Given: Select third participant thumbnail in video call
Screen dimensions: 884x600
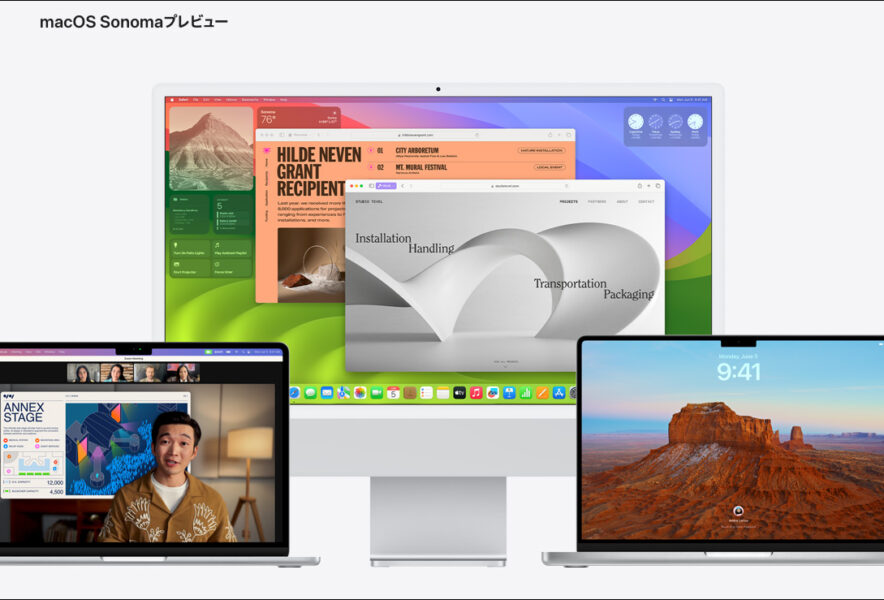Looking at the screenshot, I should tap(149, 373).
